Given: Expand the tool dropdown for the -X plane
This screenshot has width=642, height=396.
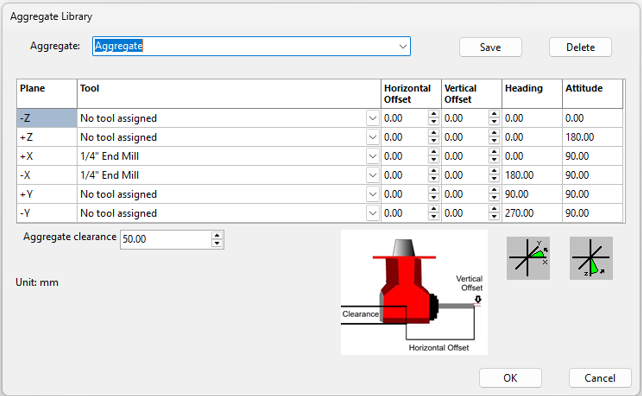Looking at the screenshot, I should click(373, 175).
